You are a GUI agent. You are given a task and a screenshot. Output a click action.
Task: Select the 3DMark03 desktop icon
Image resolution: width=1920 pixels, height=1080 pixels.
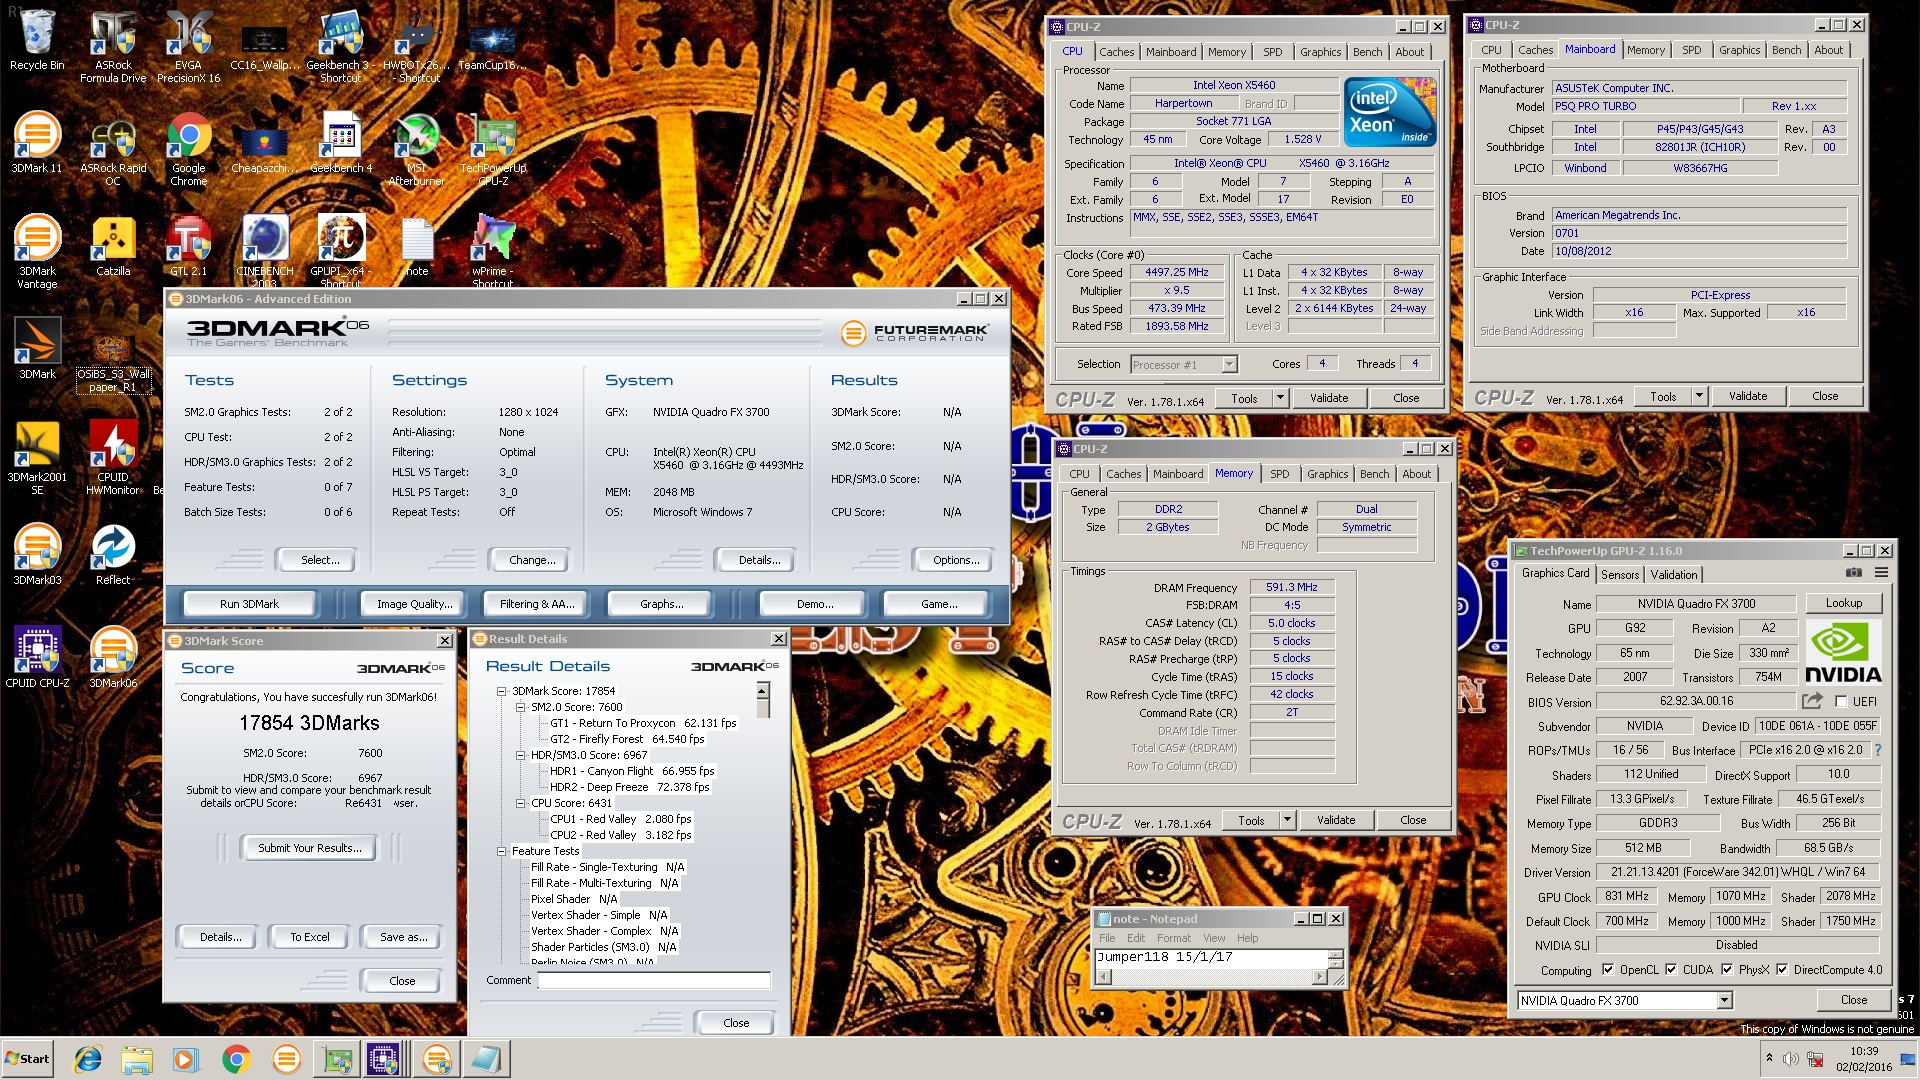[x=37, y=555]
